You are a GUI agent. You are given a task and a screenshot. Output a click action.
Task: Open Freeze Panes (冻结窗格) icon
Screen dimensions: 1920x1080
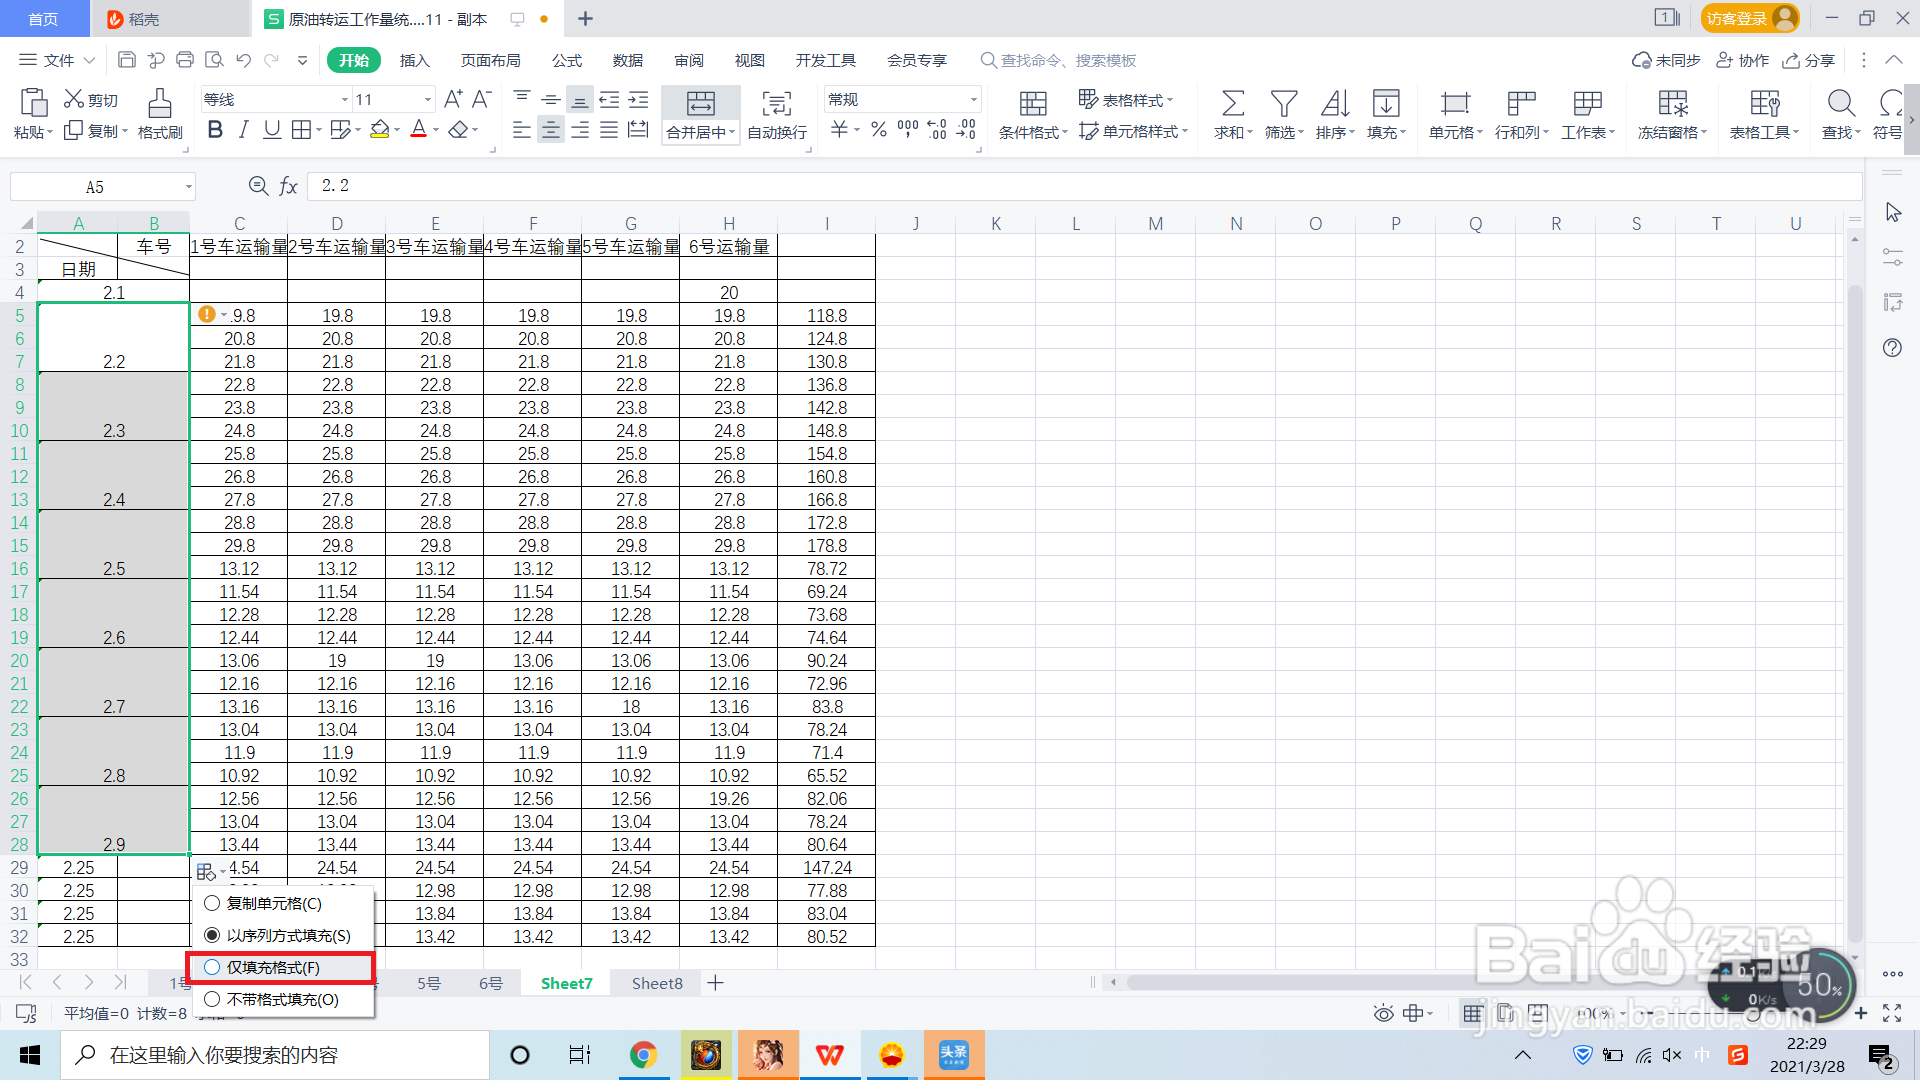1671,103
